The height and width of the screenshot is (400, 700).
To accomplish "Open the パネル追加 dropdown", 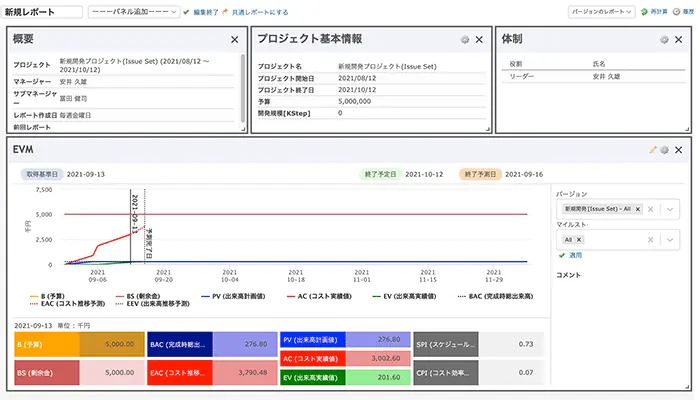I will tap(134, 12).
